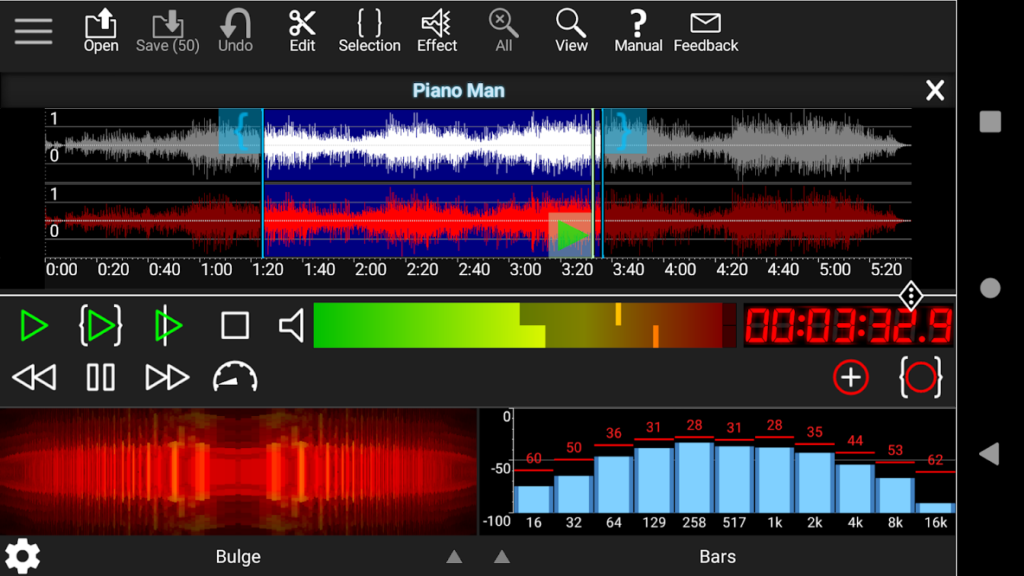Play the selection only with braces-play button
Image resolution: width=1024 pixels, height=576 pixels.
tap(100, 326)
